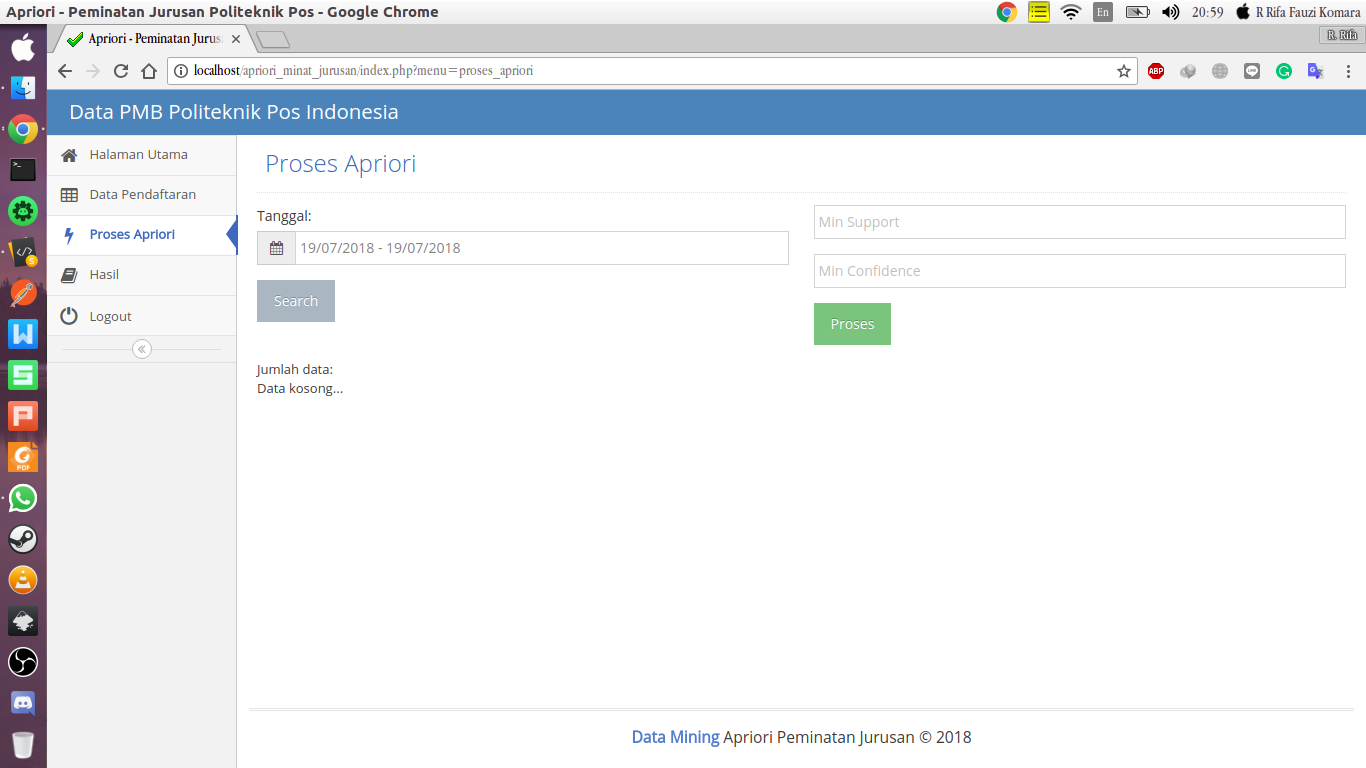Open Data Pendaftaran menu item
The width and height of the screenshot is (1366, 768).
coord(141,195)
